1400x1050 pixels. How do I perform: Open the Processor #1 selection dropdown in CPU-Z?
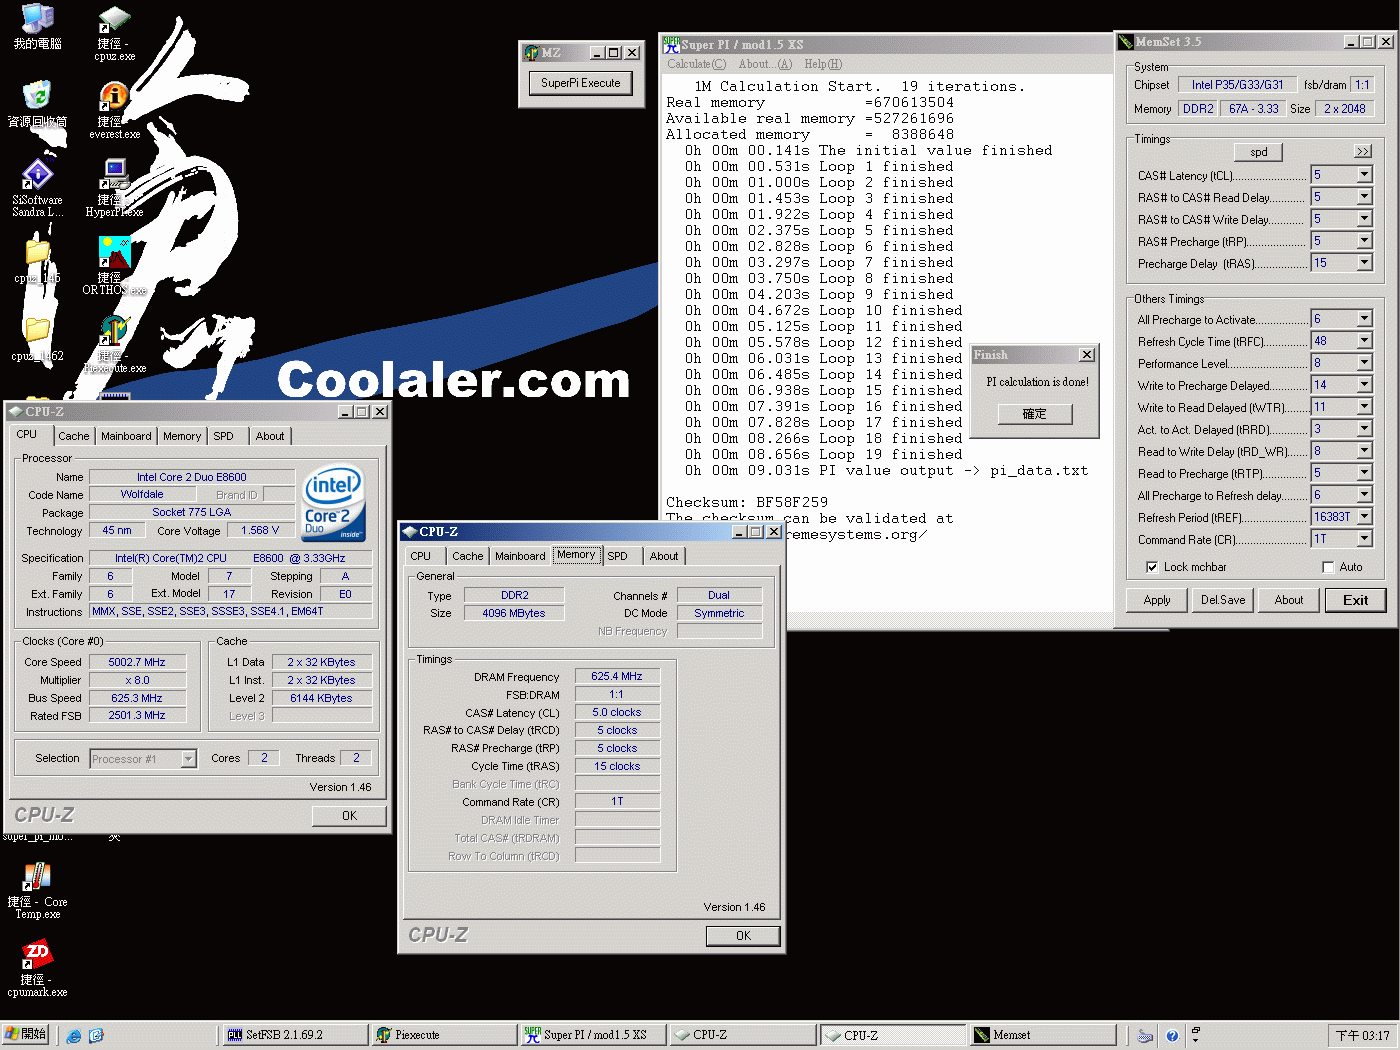[x=187, y=758]
